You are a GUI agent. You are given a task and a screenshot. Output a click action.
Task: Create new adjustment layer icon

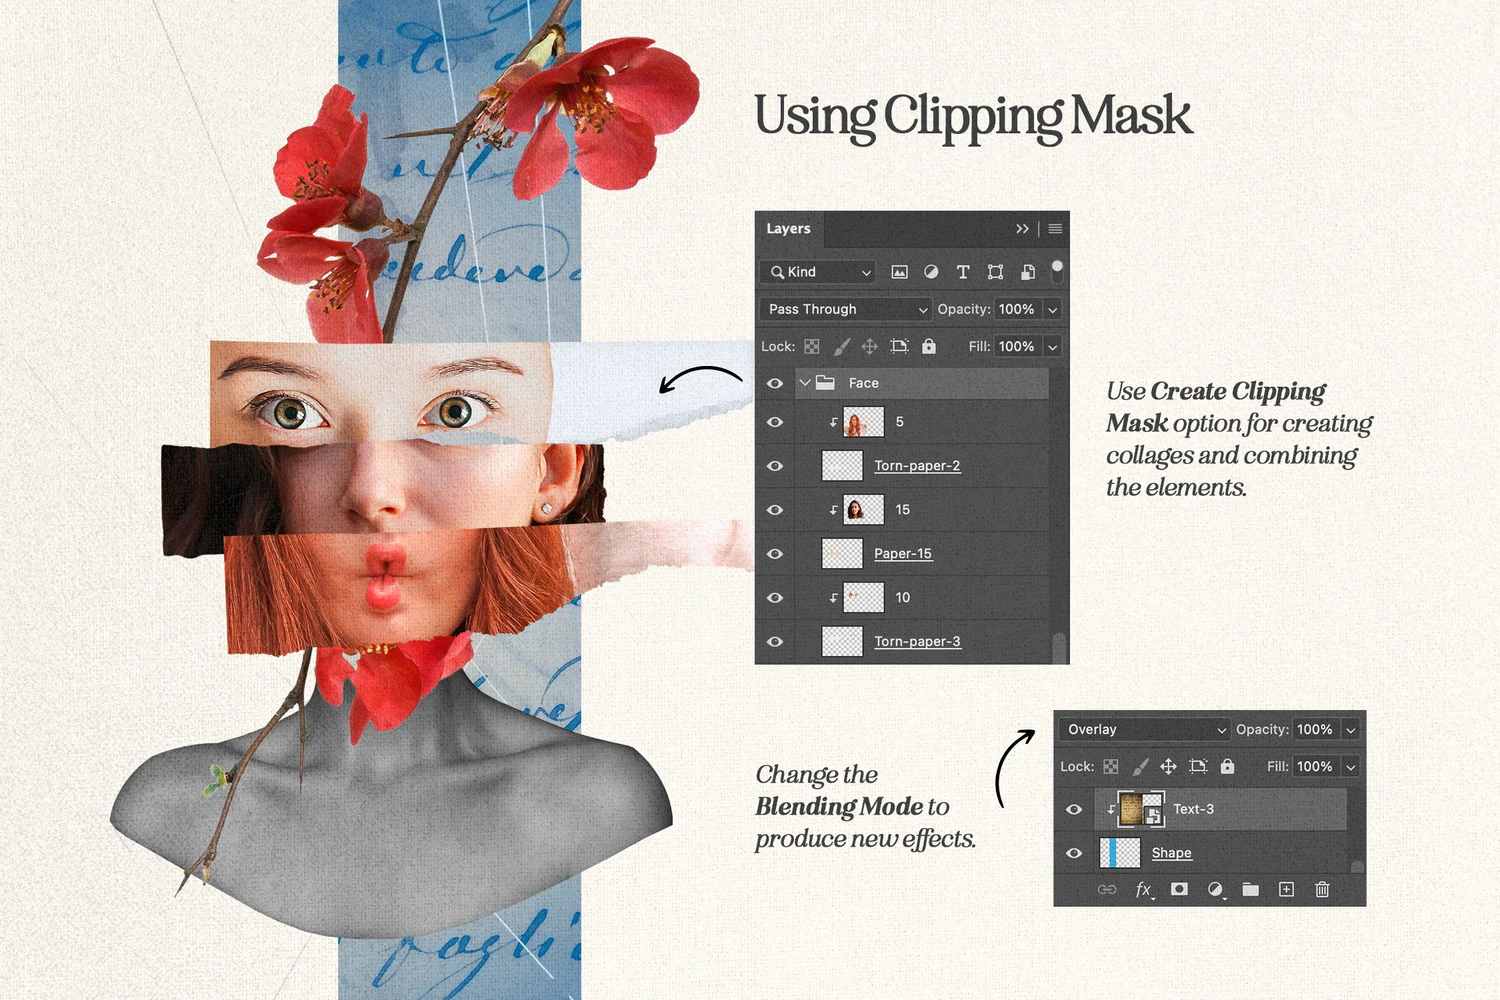(1216, 889)
